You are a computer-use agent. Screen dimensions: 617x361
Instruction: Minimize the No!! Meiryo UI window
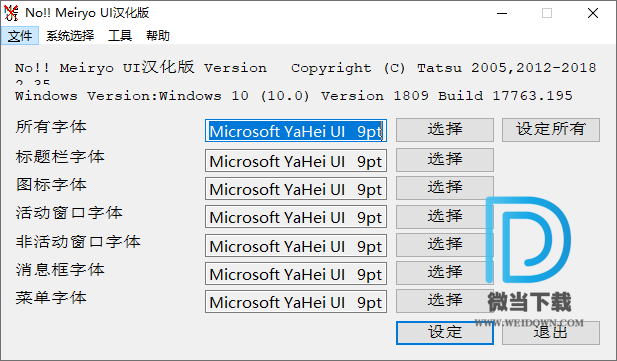click(502, 13)
